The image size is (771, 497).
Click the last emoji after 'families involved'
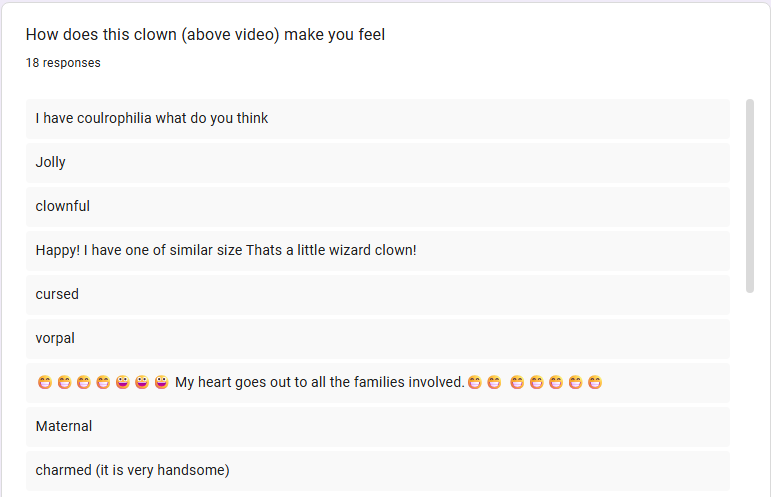point(595,382)
